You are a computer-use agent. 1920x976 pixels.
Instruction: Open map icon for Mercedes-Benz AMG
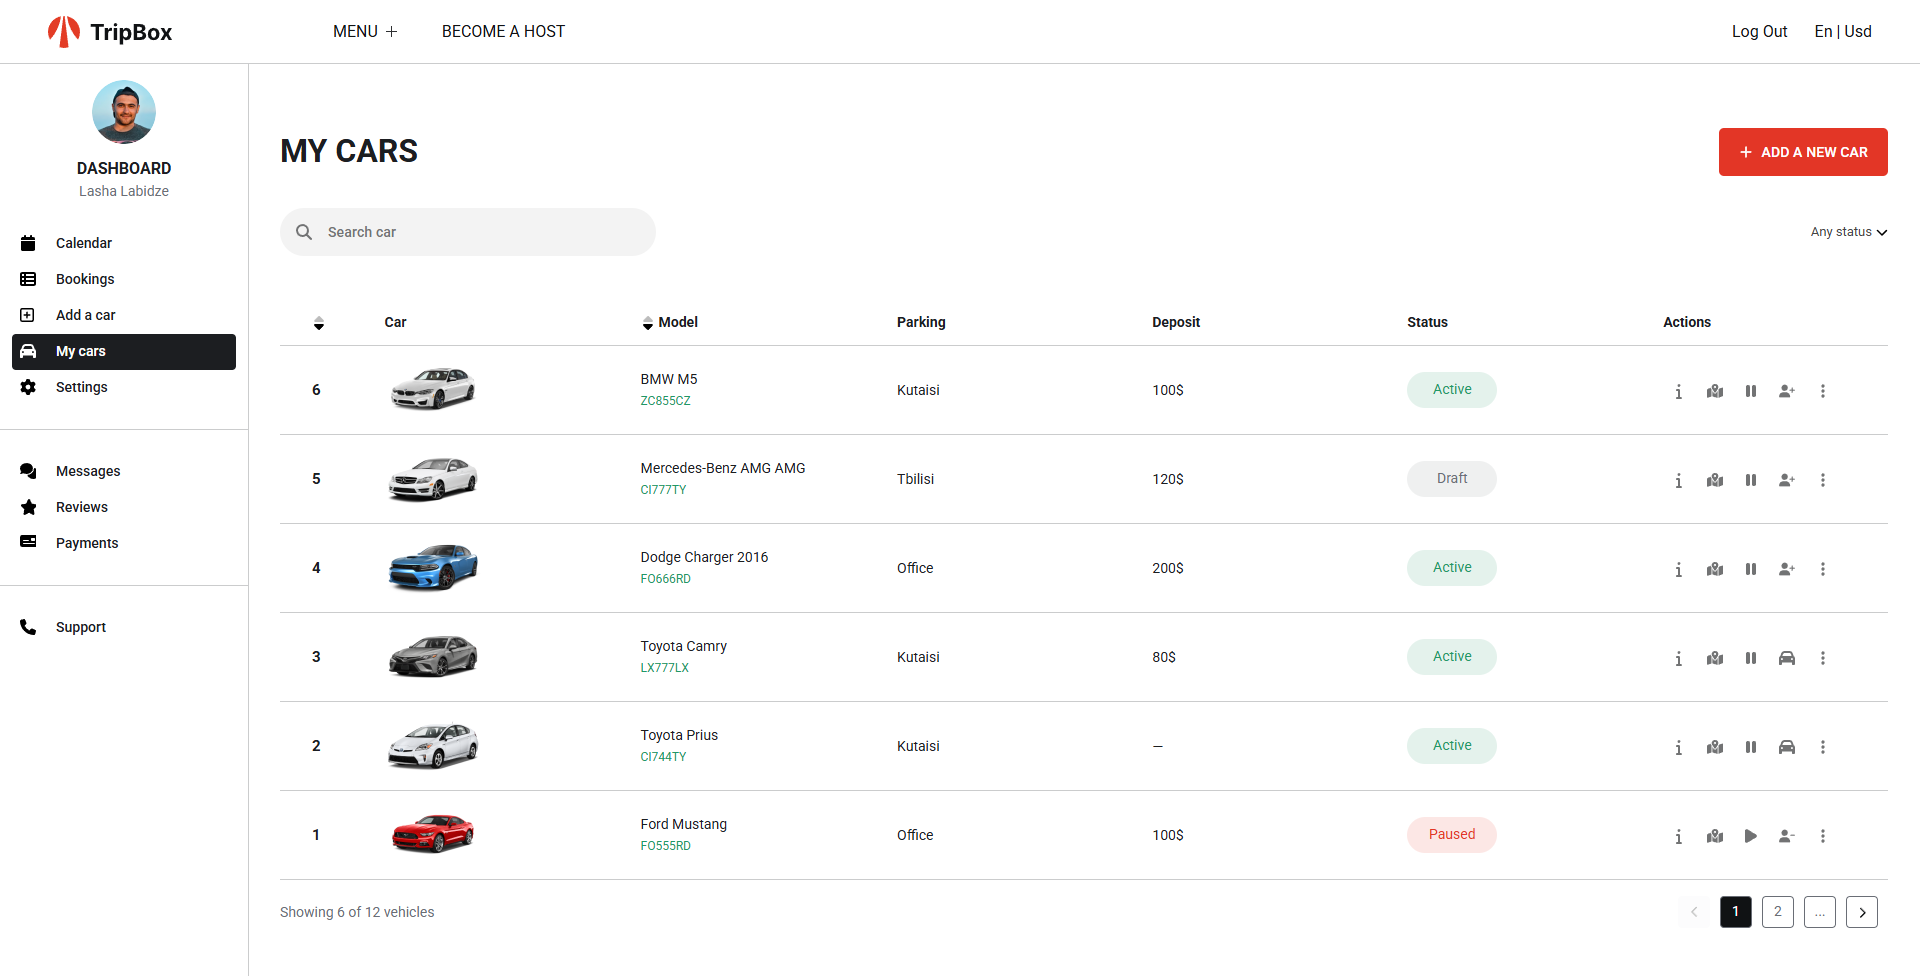click(1715, 480)
